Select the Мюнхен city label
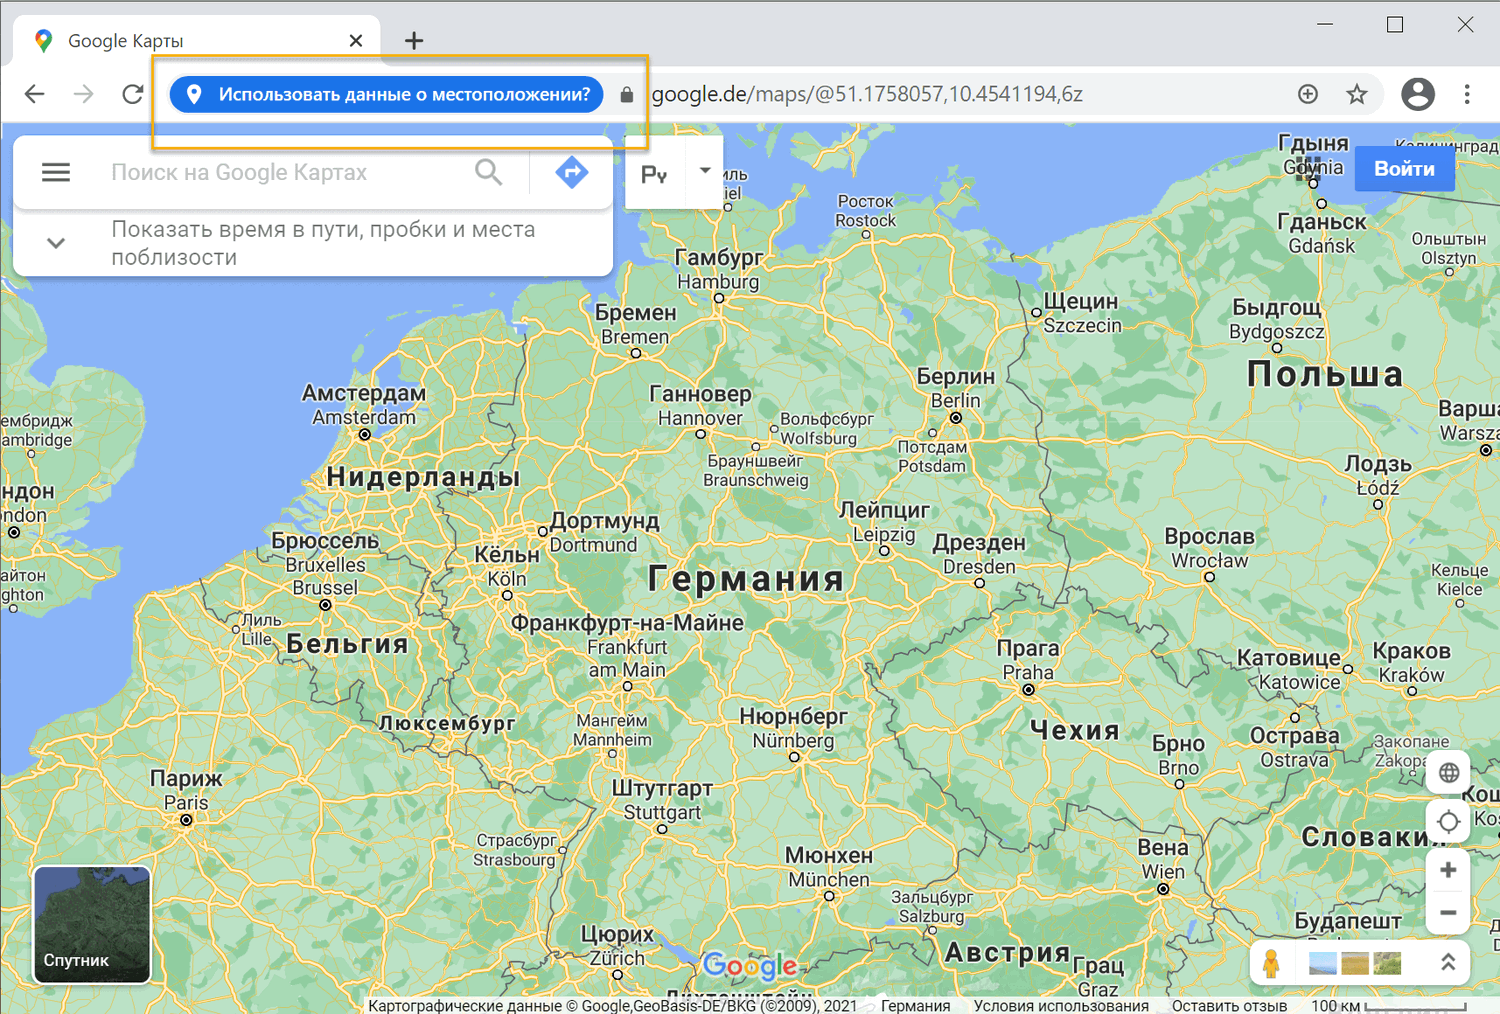 click(x=829, y=856)
